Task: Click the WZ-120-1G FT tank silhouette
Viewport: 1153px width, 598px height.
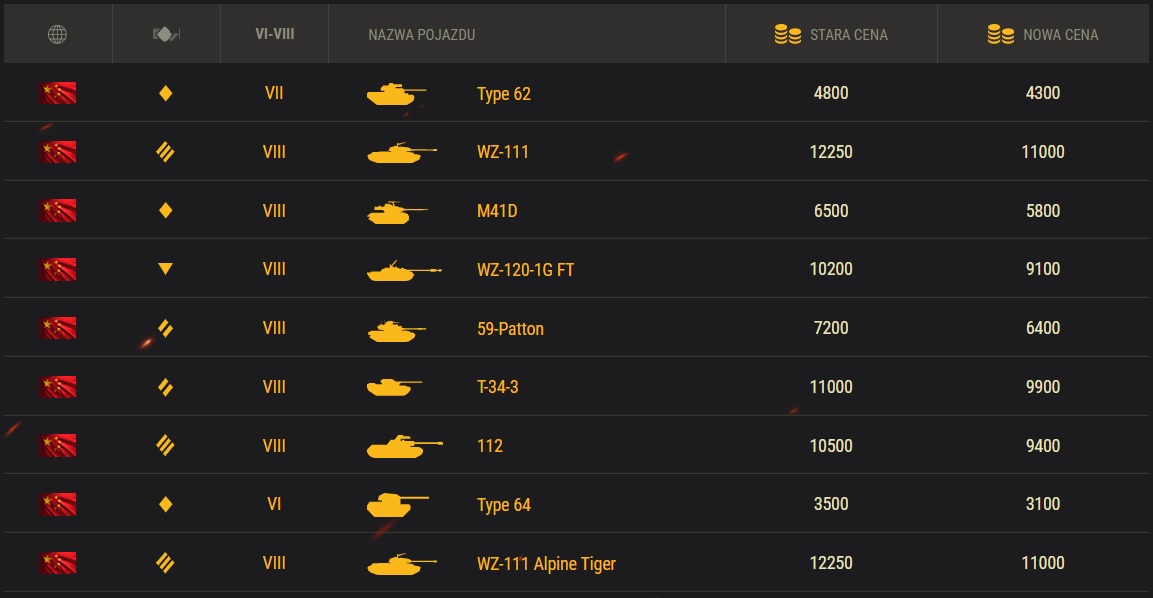Action: click(x=404, y=271)
